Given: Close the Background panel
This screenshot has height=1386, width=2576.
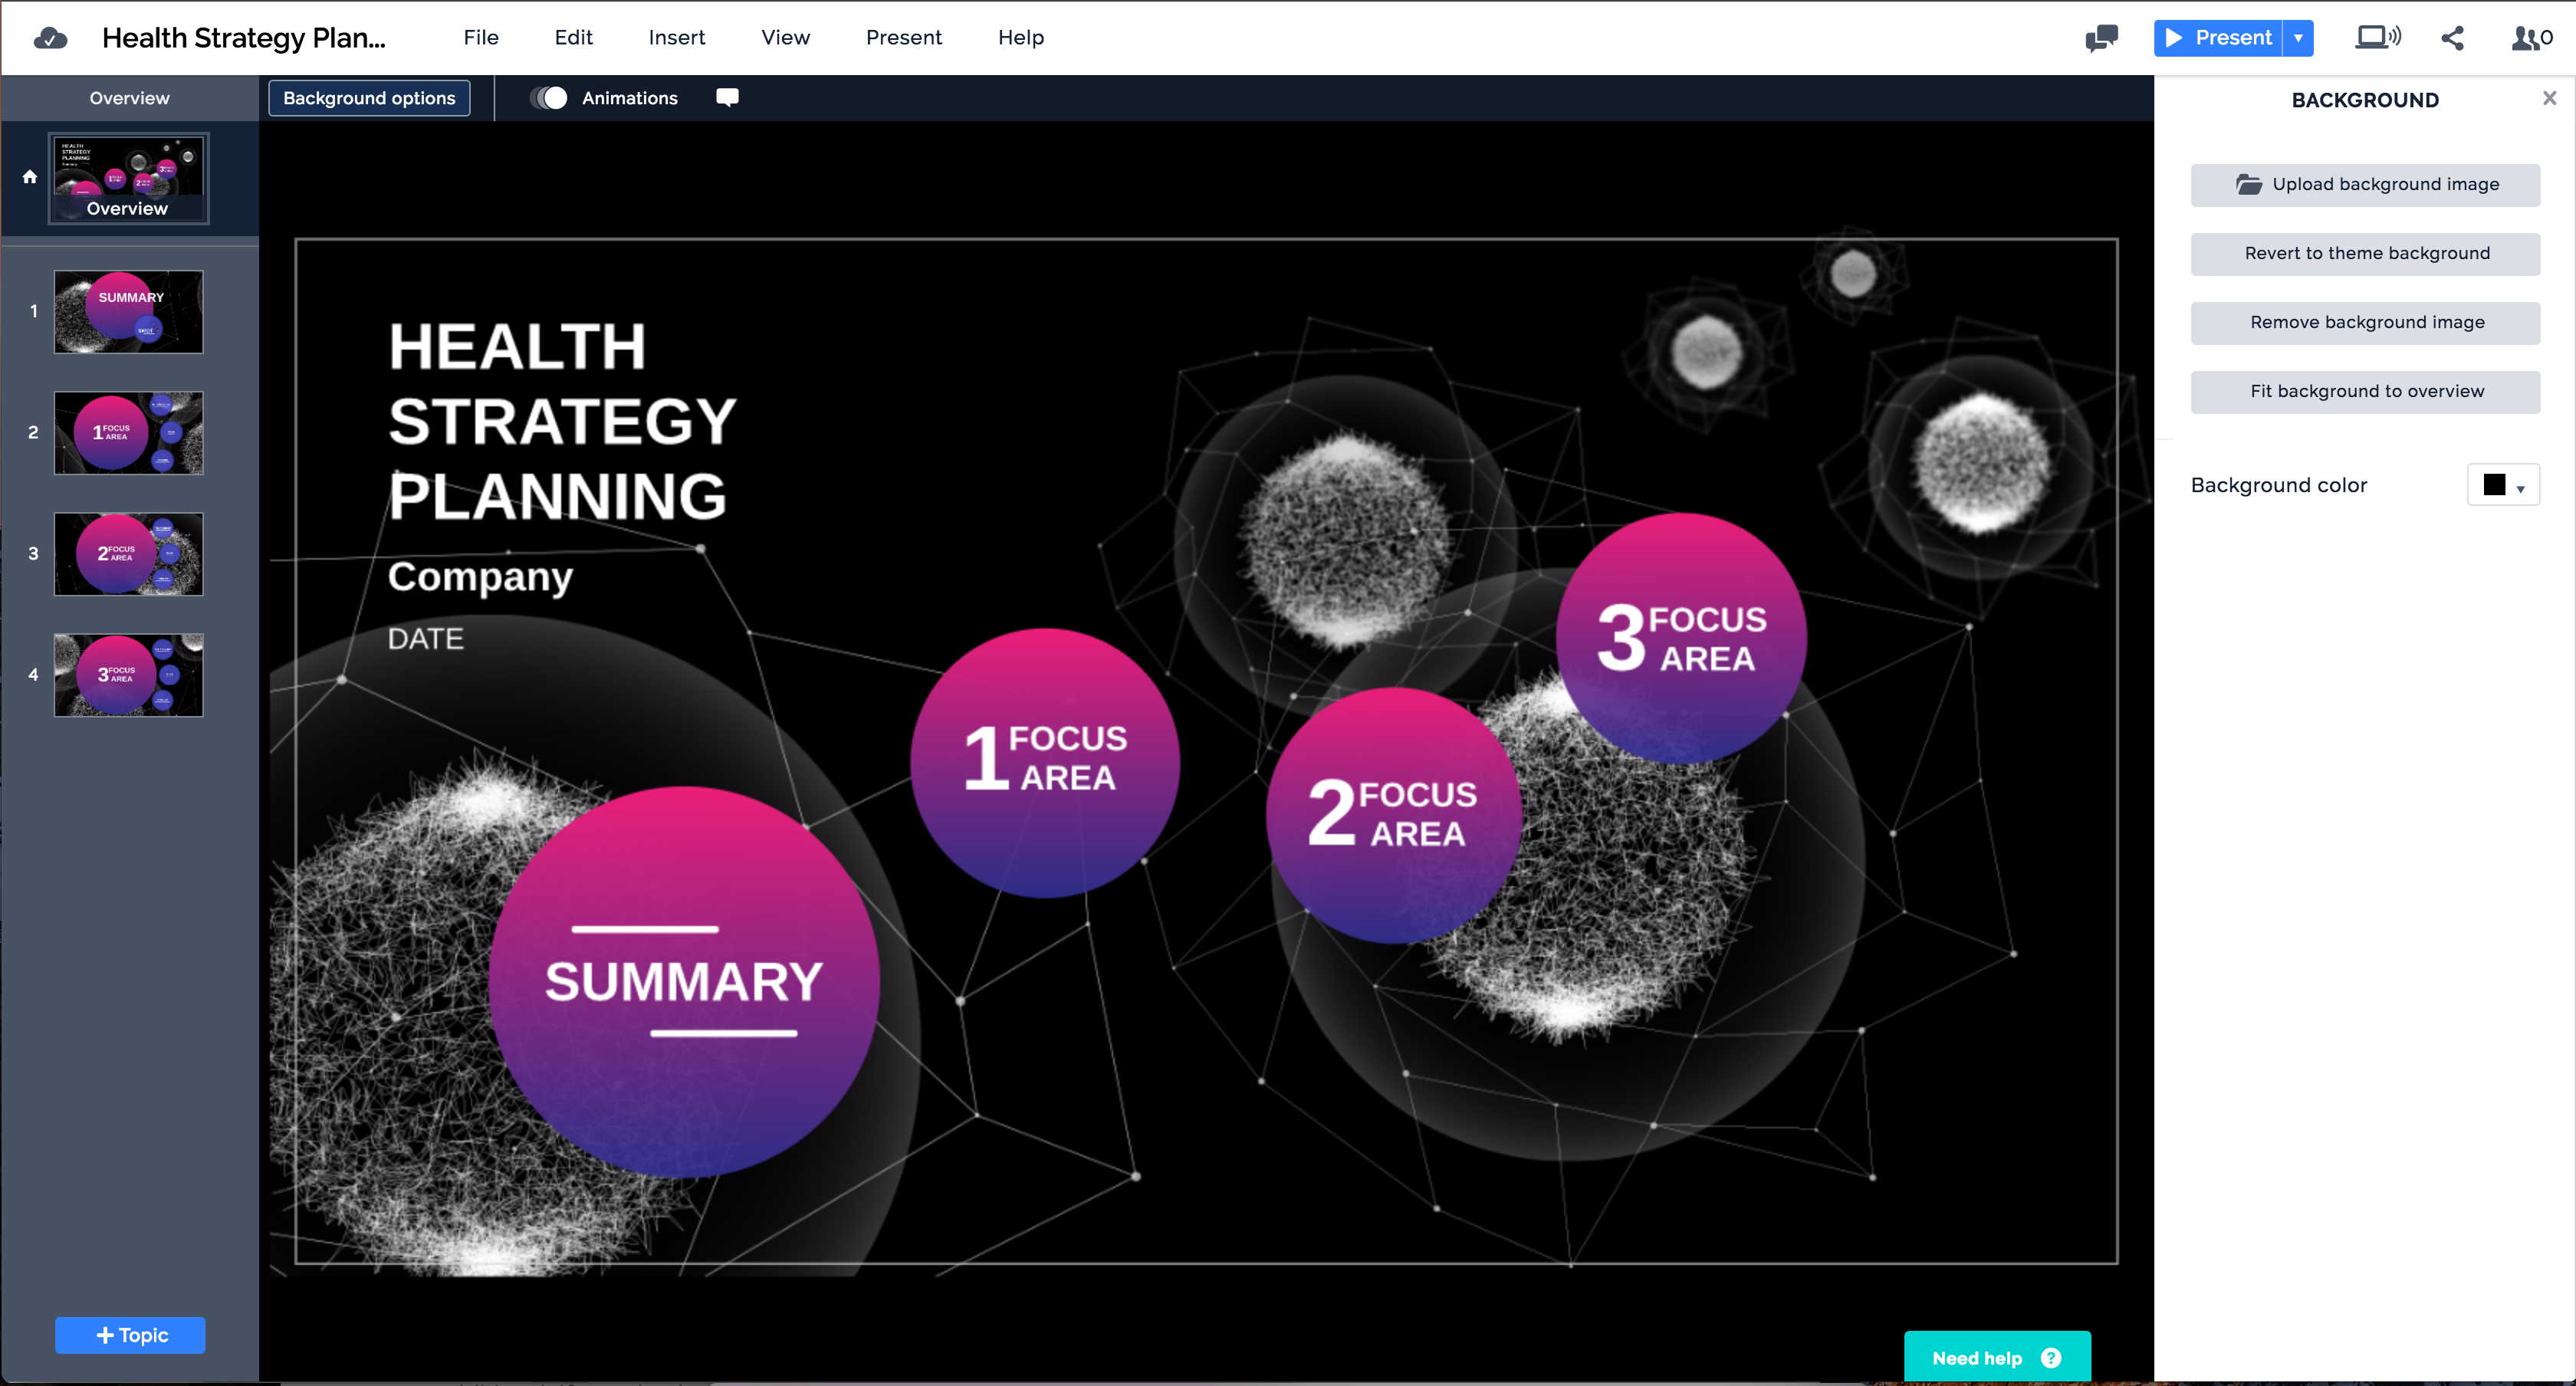Looking at the screenshot, I should 2549,98.
